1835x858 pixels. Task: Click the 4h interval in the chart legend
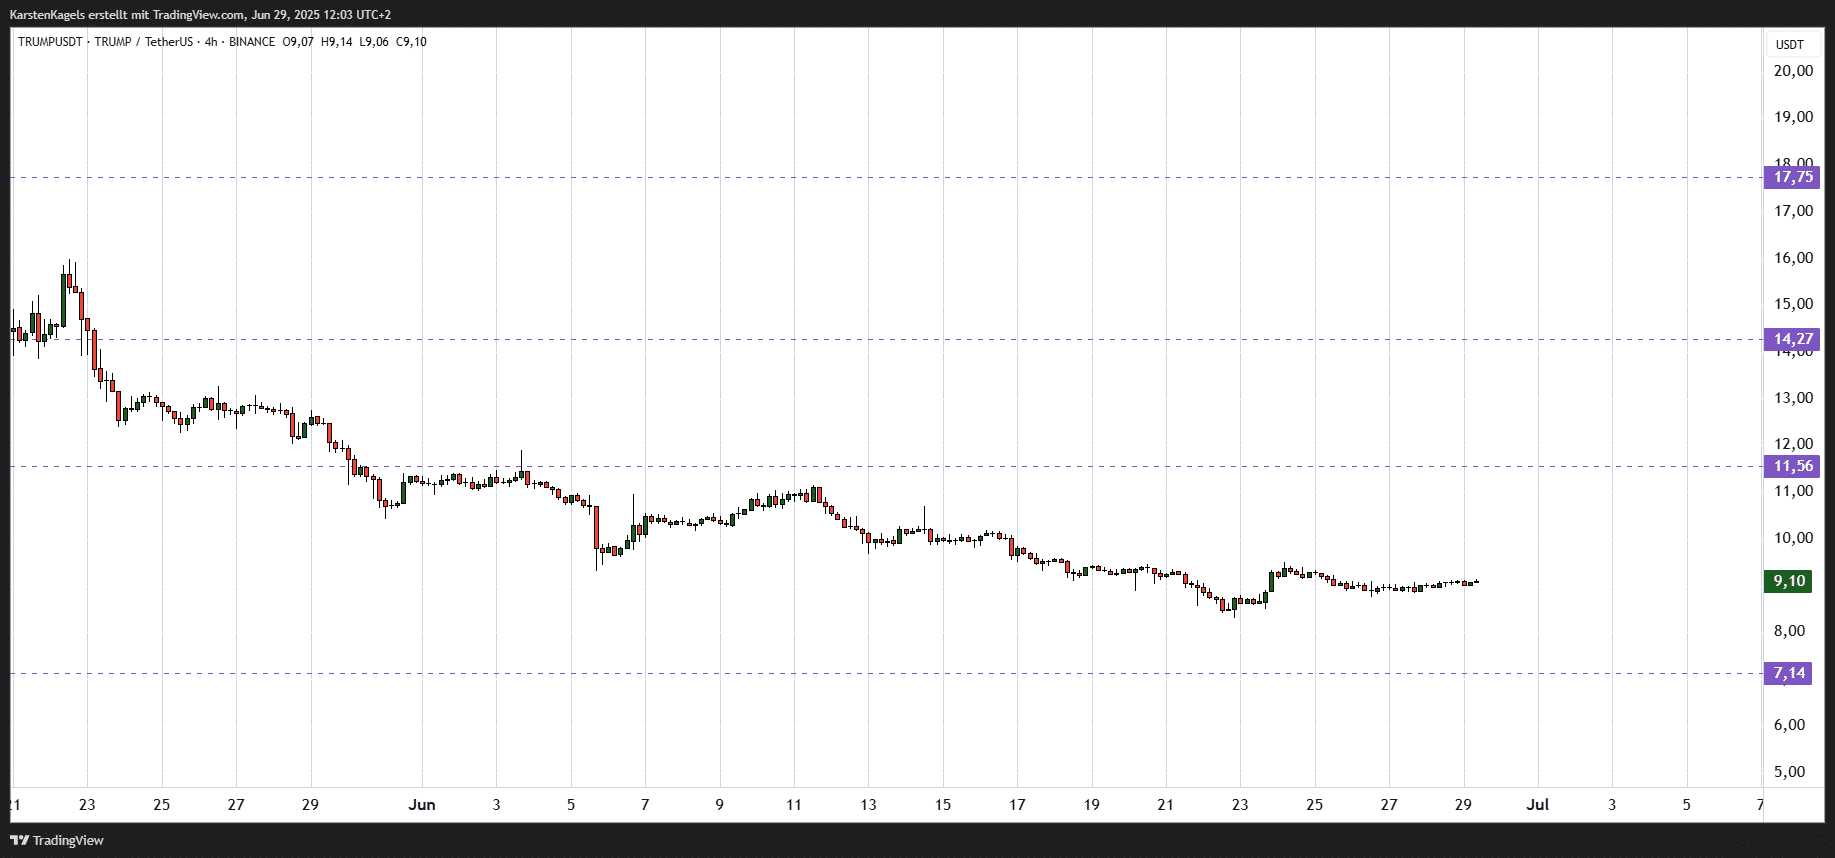tap(211, 42)
